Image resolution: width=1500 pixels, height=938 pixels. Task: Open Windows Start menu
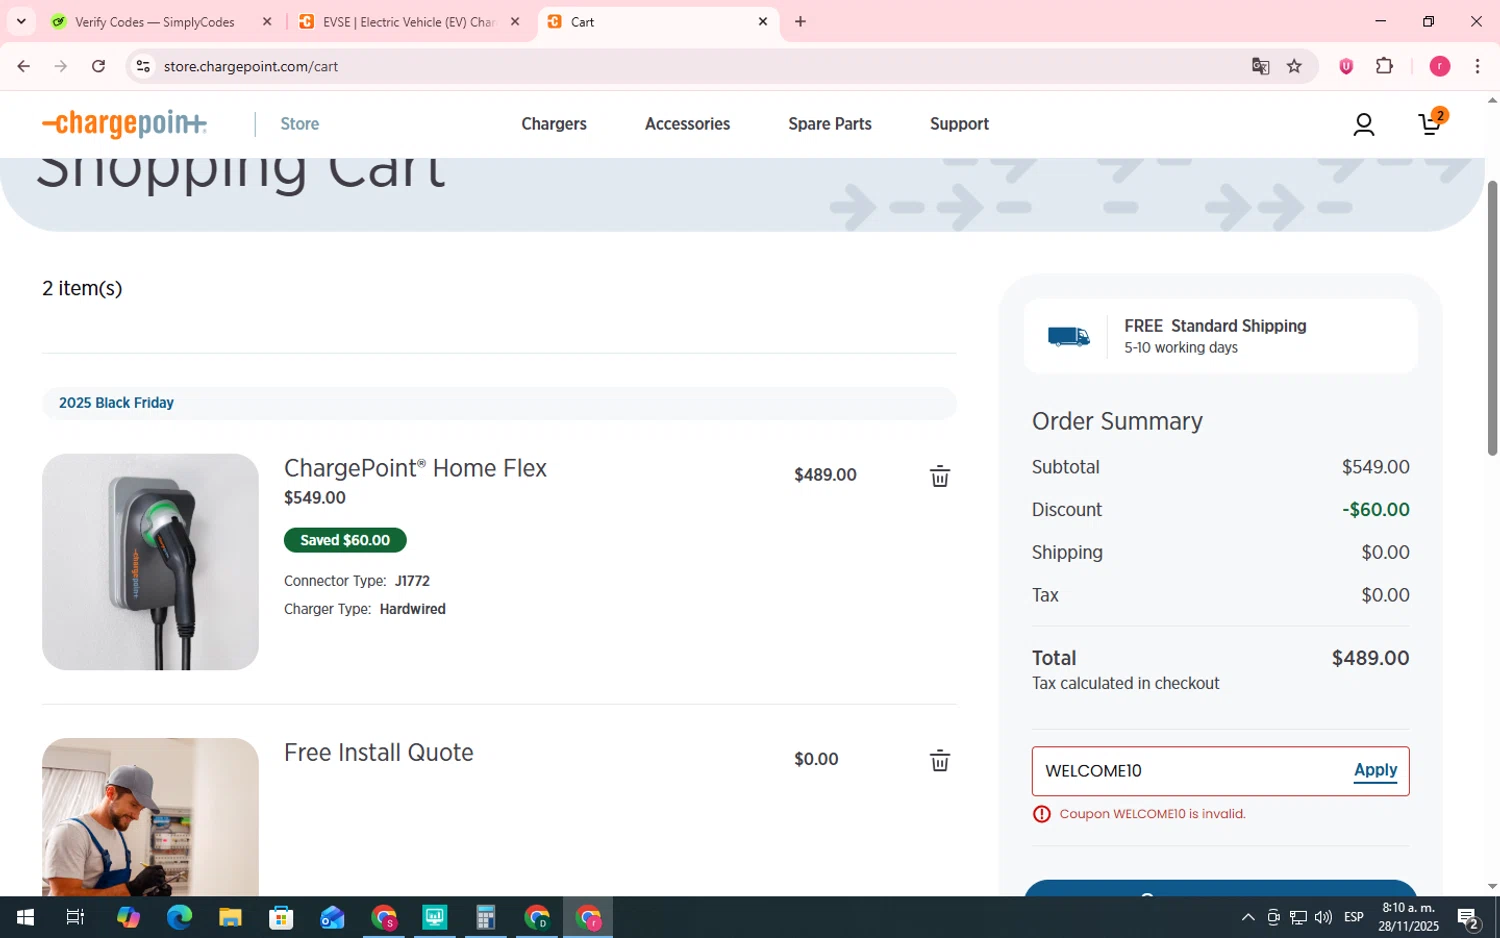25,917
